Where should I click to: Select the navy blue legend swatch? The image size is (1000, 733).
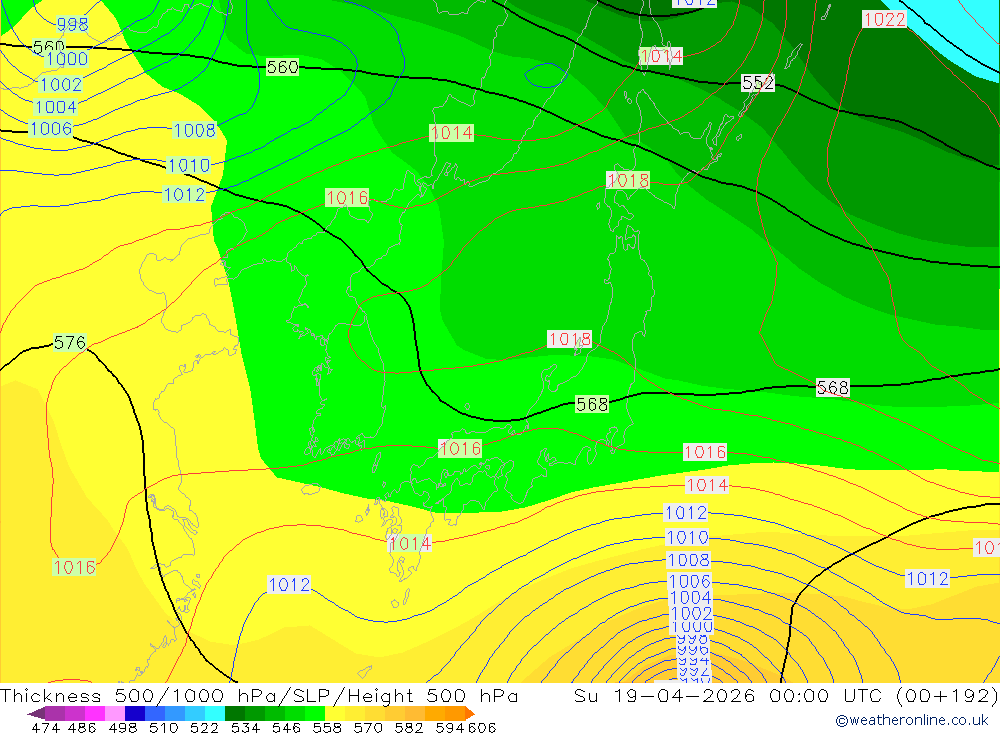coord(135,713)
